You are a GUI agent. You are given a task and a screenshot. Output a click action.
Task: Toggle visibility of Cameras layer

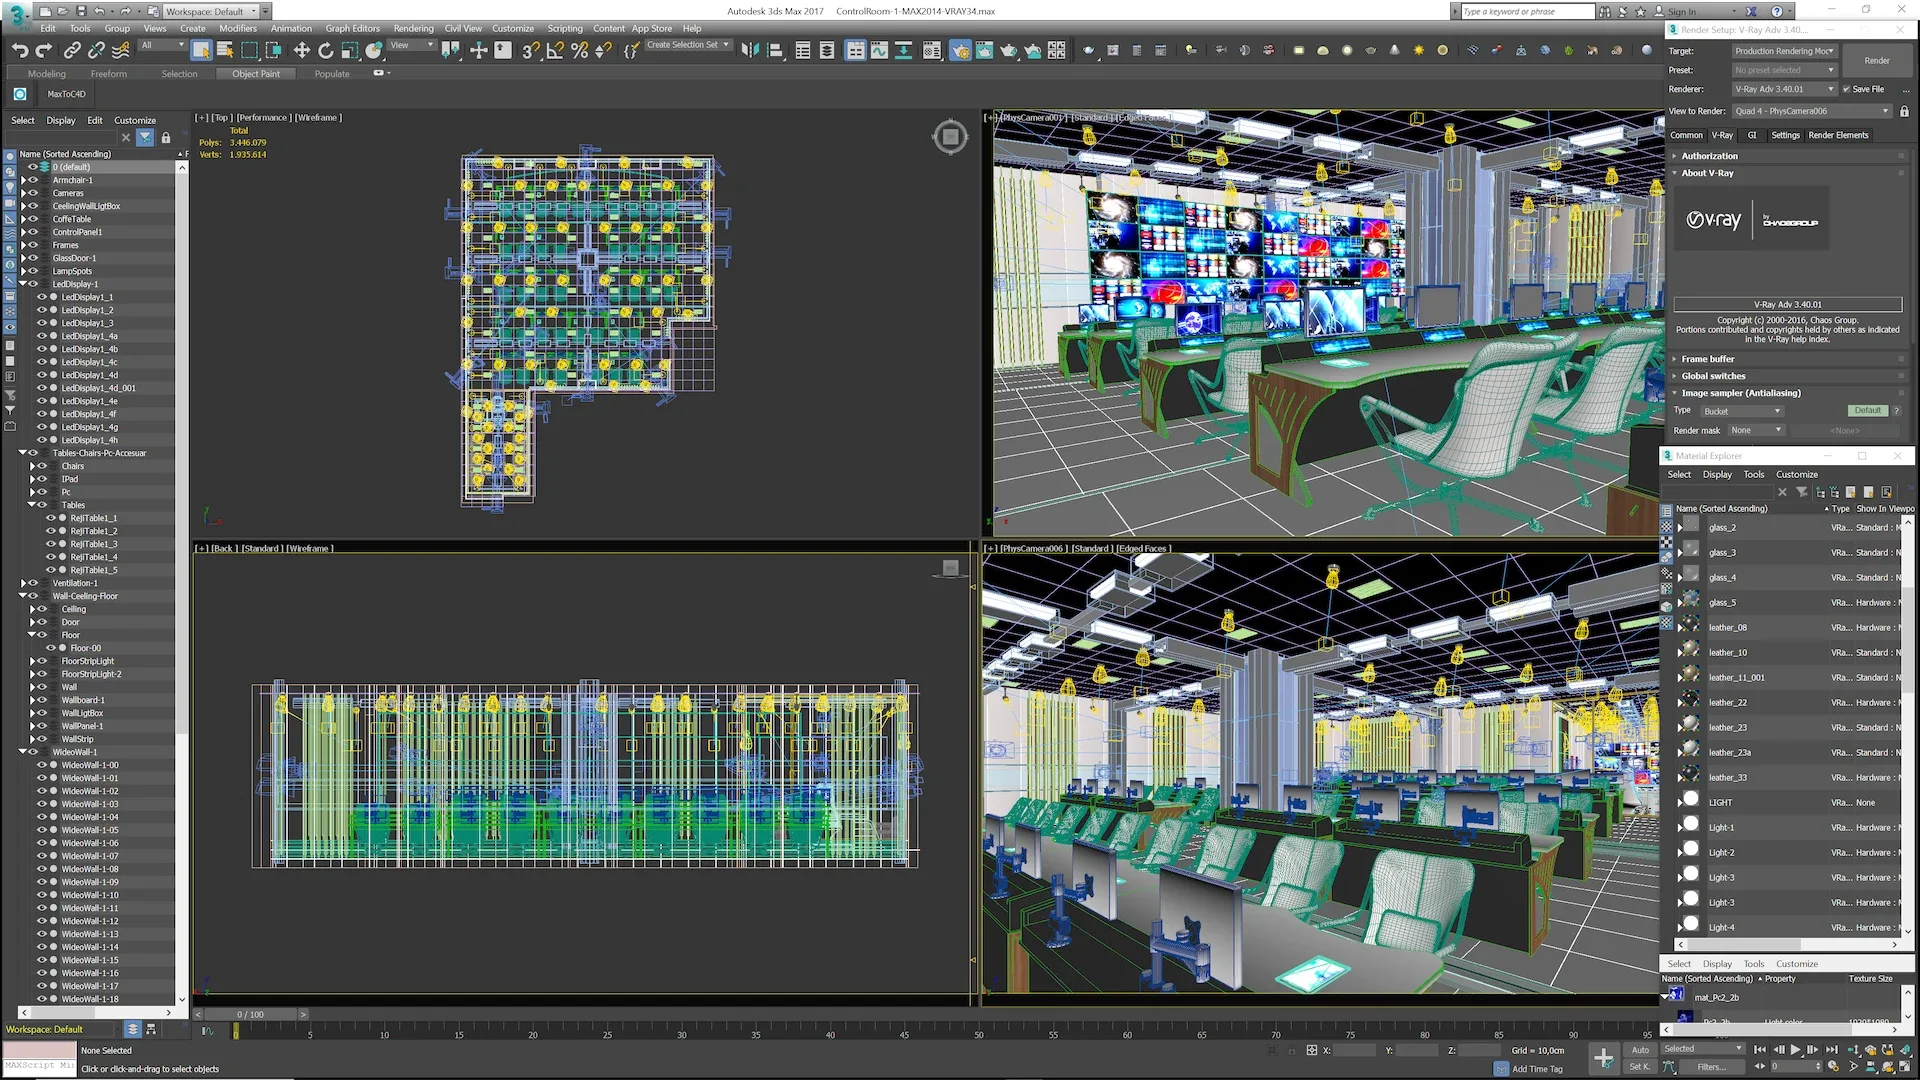coord(33,193)
